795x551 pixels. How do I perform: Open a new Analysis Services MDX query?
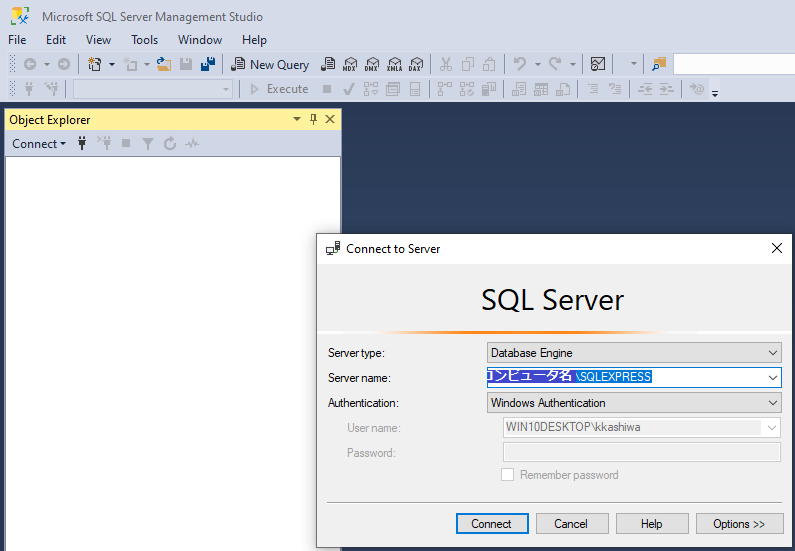(x=350, y=64)
